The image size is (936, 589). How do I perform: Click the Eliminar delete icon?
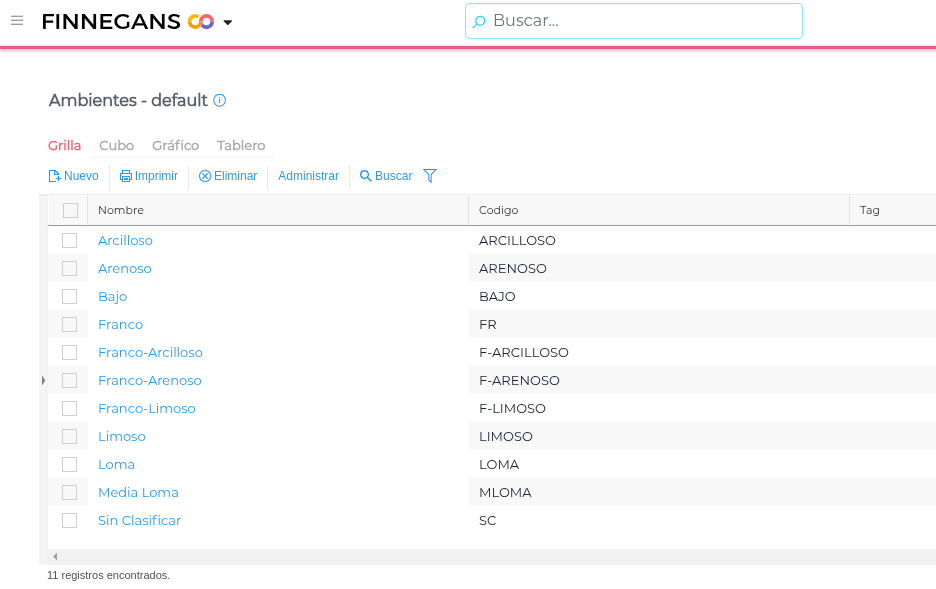point(205,176)
